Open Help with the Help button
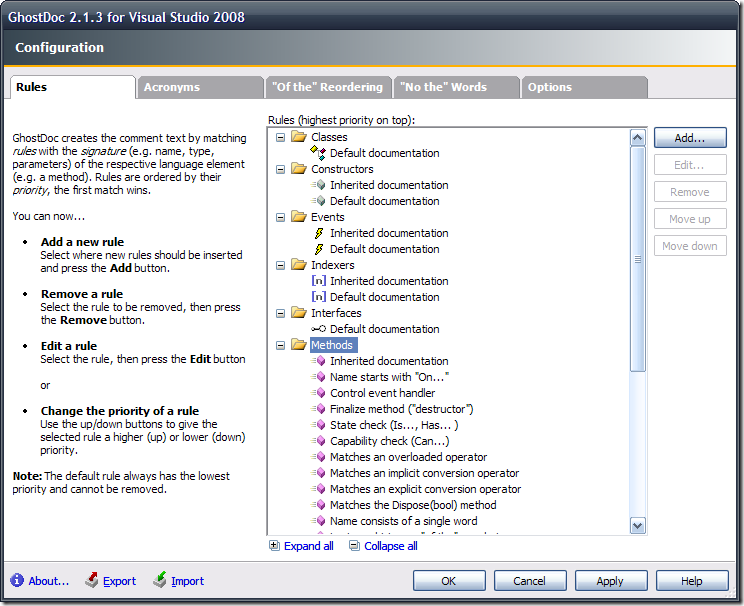 [x=692, y=581]
